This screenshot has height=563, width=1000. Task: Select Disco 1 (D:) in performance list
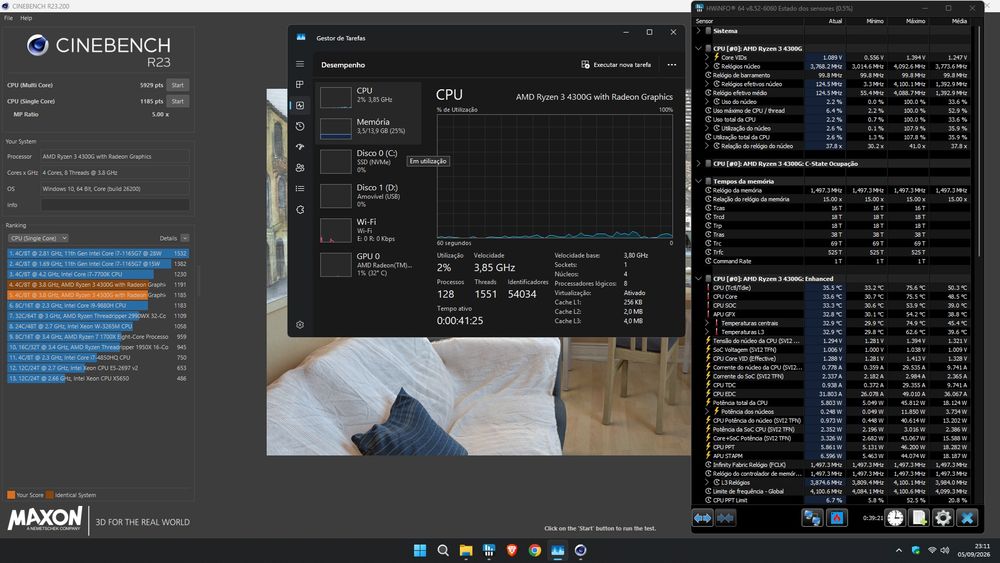[x=369, y=196]
